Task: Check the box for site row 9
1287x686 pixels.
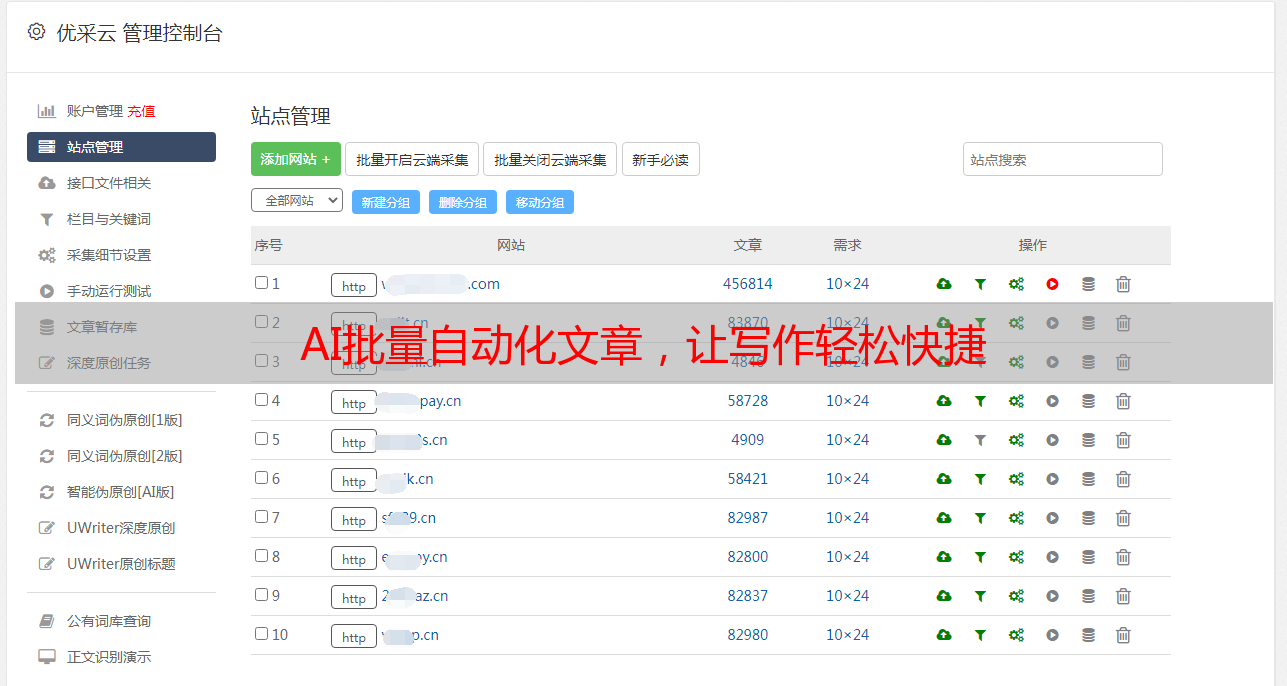Action: click(x=261, y=595)
